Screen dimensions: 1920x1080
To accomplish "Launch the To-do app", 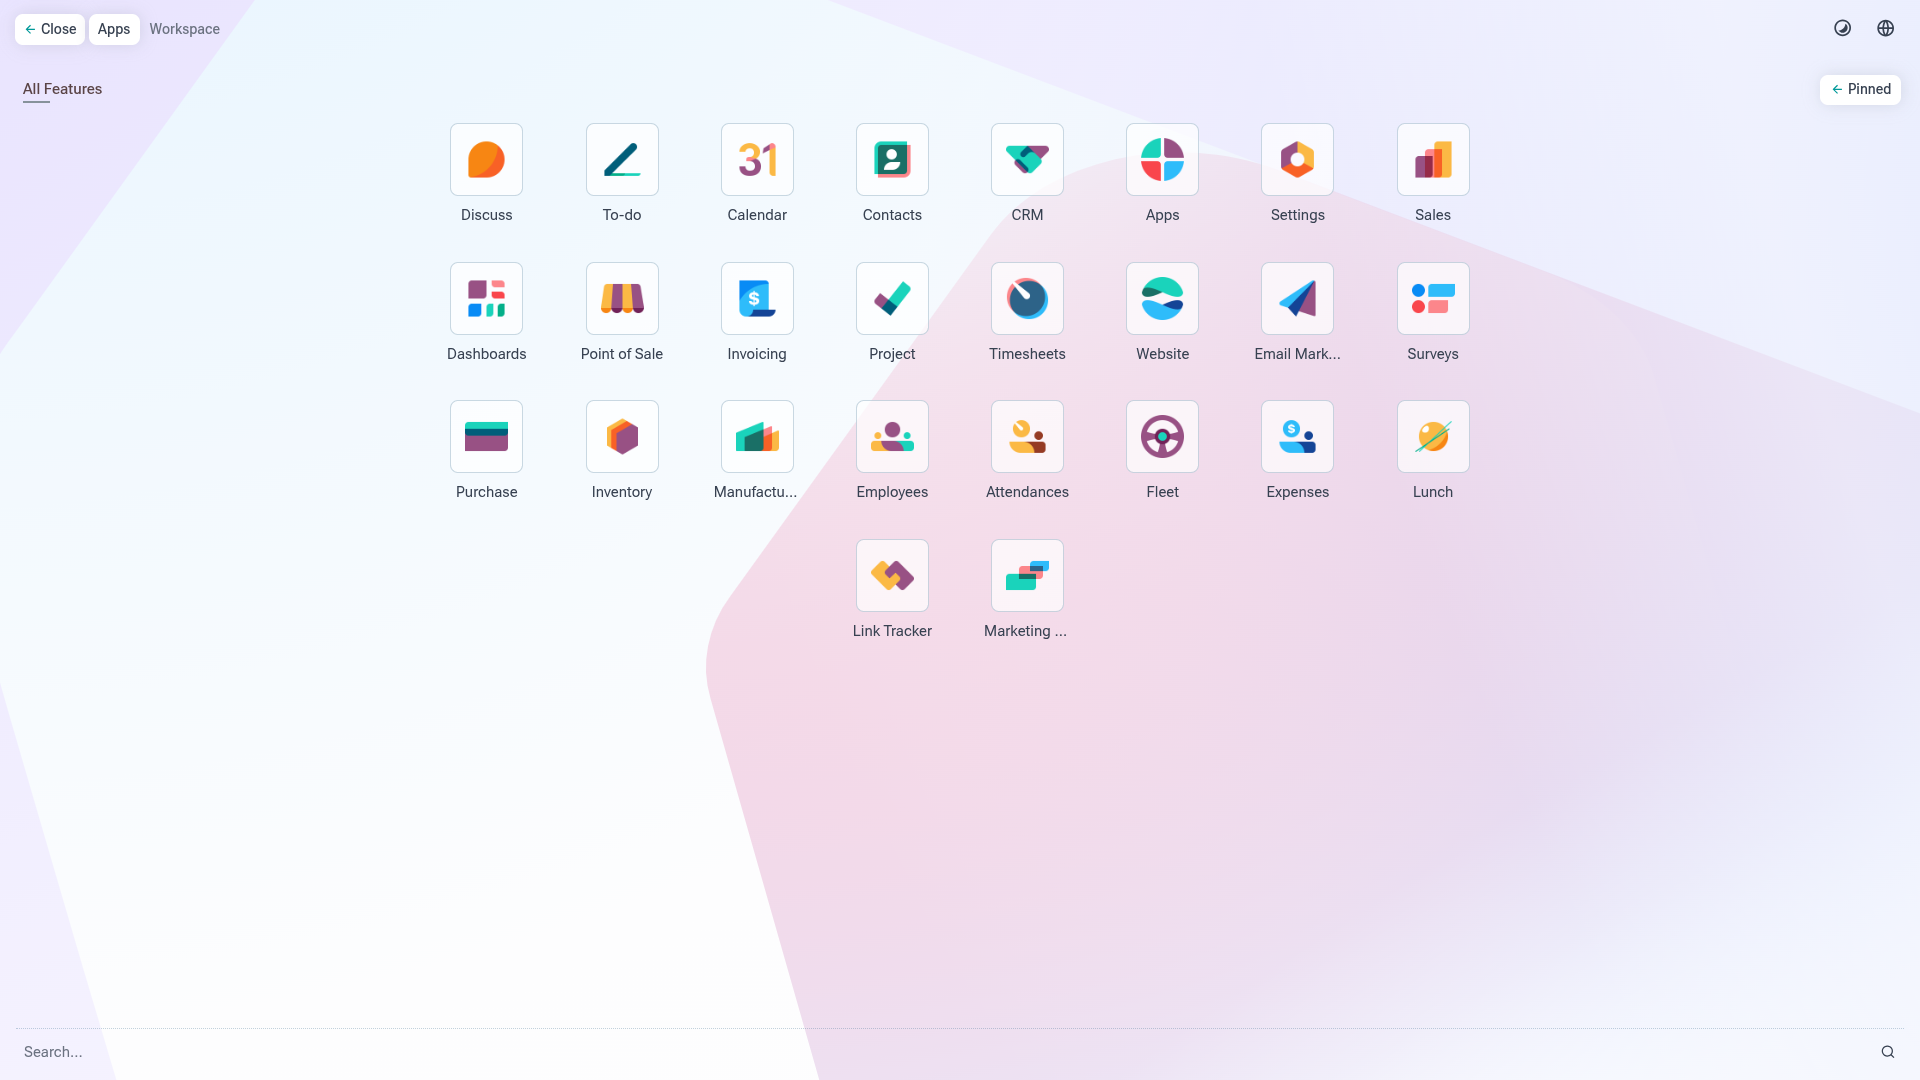I will click(x=622, y=160).
